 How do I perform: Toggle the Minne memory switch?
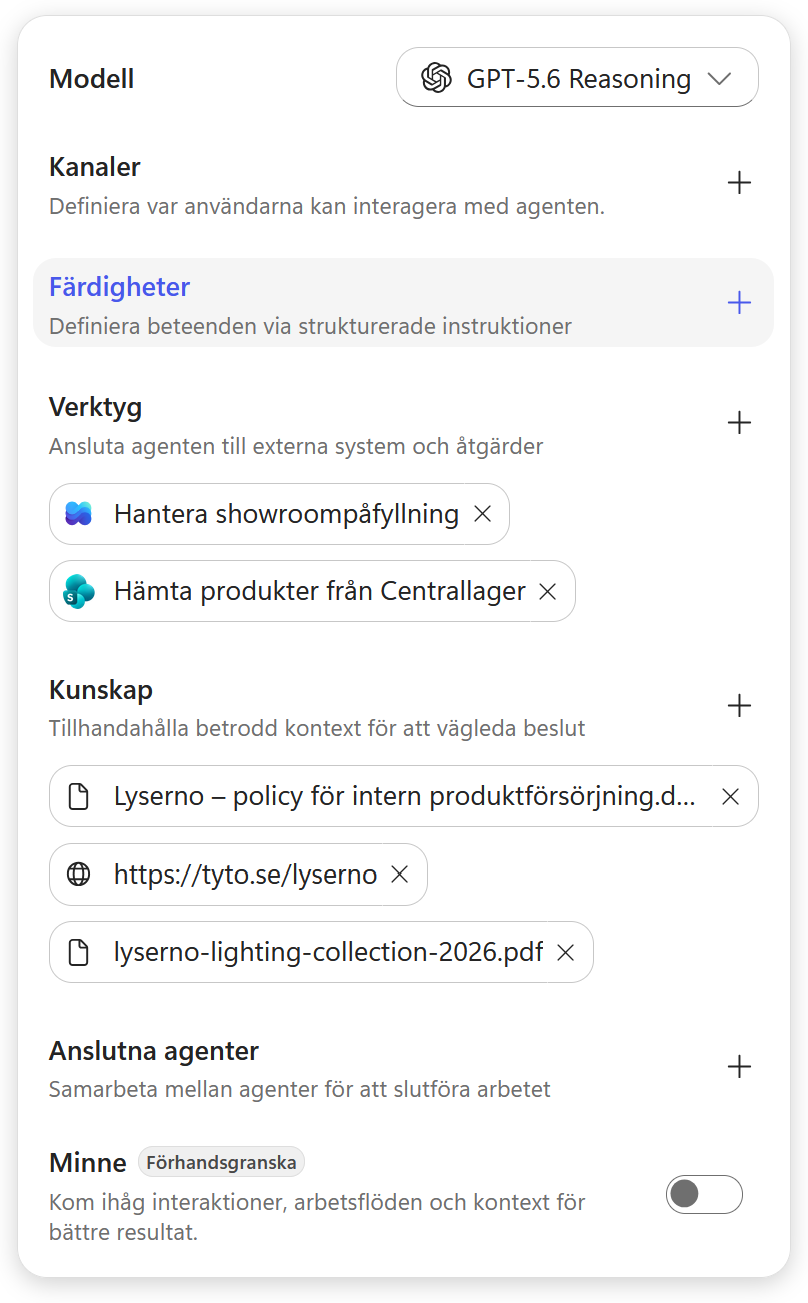(704, 1194)
